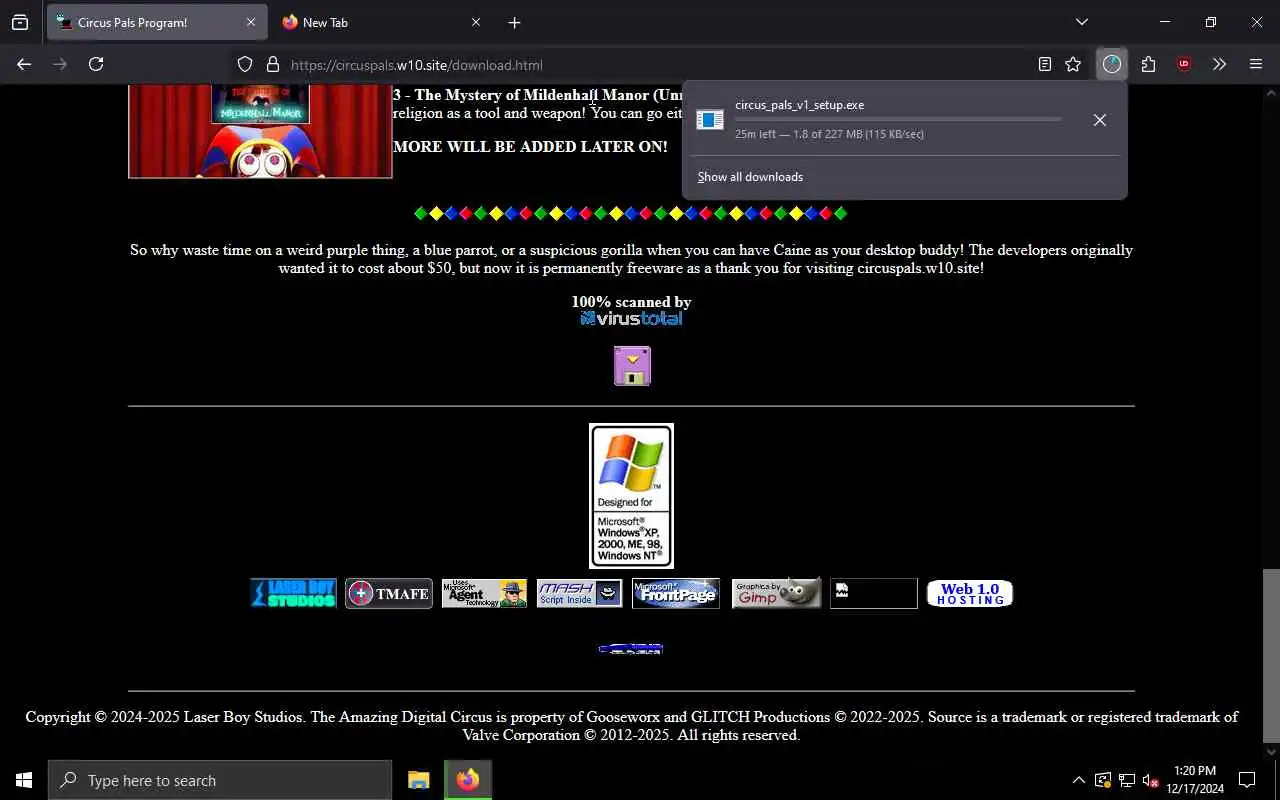Show hidden system tray icons

tap(1078, 780)
